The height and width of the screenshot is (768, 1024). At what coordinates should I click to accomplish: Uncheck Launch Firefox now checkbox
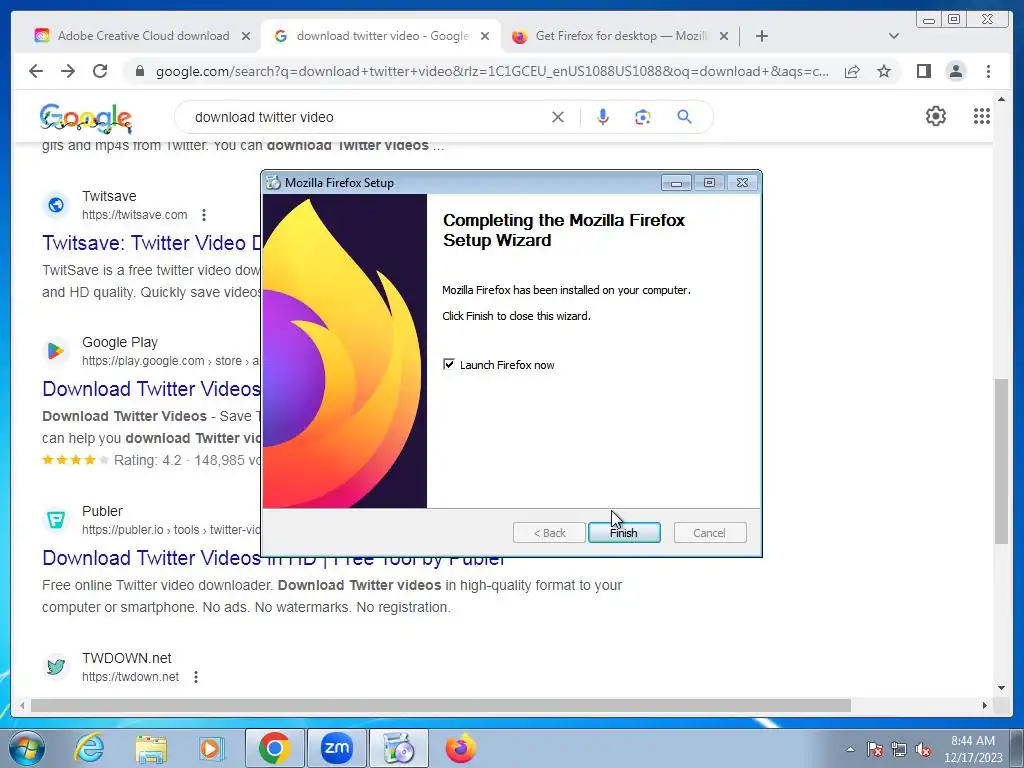[449, 364]
